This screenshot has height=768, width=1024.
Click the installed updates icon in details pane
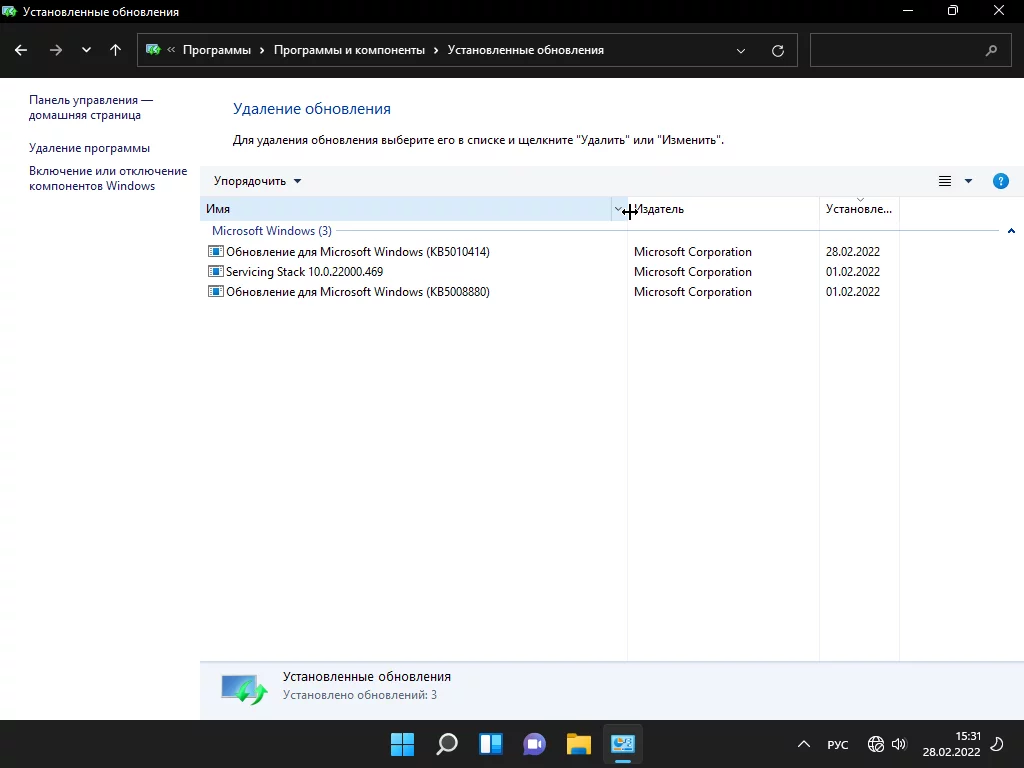coord(244,689)
